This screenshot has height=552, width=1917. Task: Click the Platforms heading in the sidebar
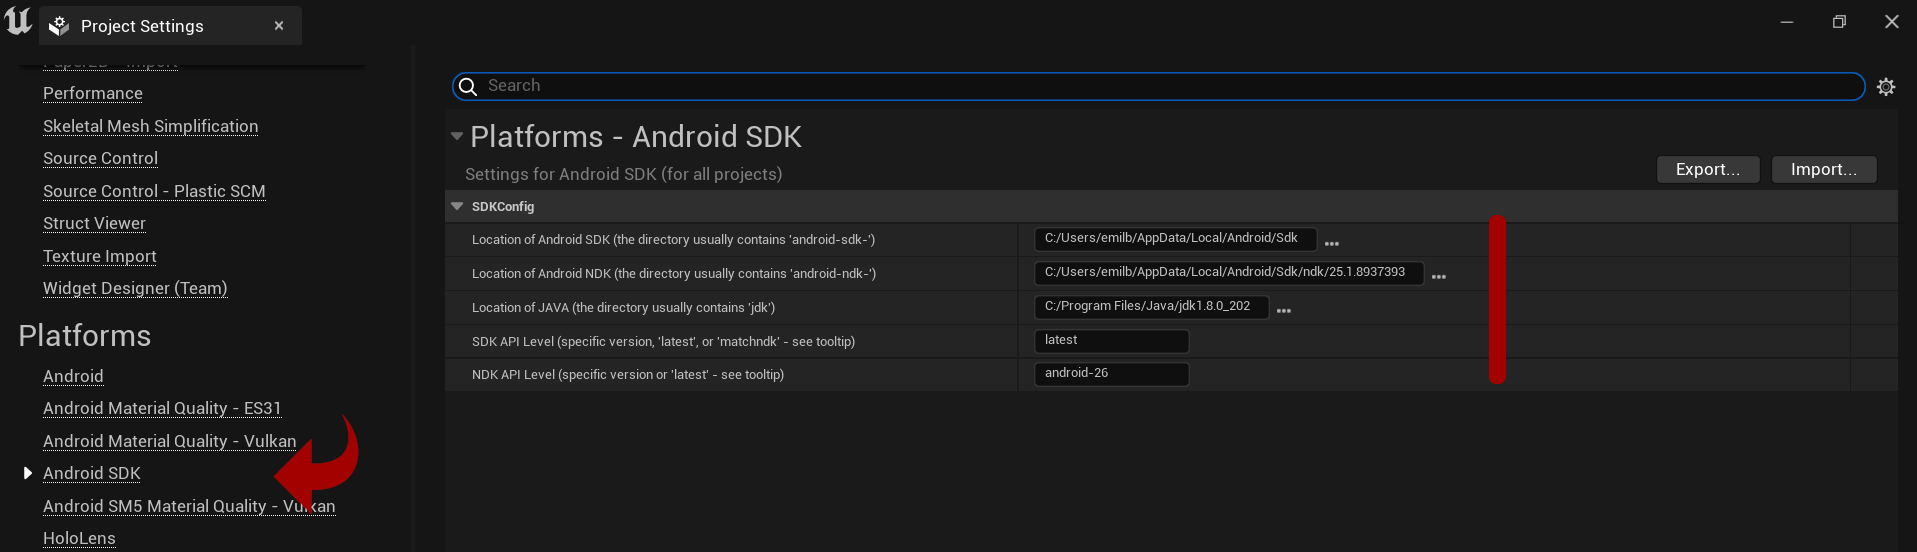pos(85,336)
